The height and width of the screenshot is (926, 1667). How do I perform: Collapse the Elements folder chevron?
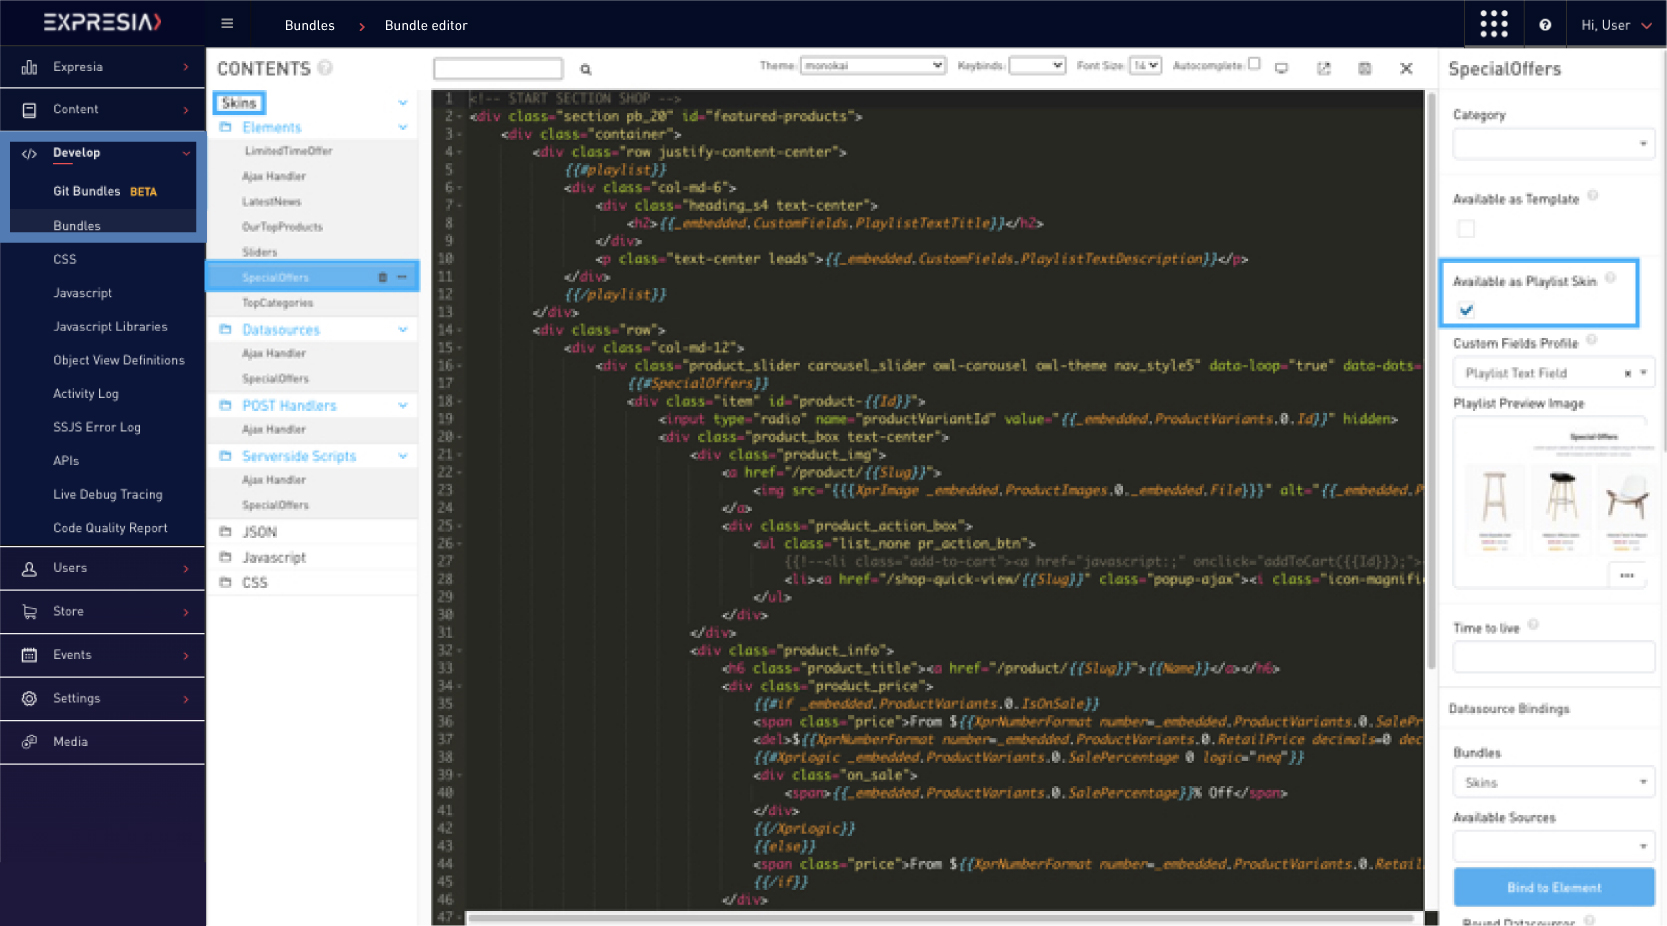pyautogui.click(x=403, y=127)
